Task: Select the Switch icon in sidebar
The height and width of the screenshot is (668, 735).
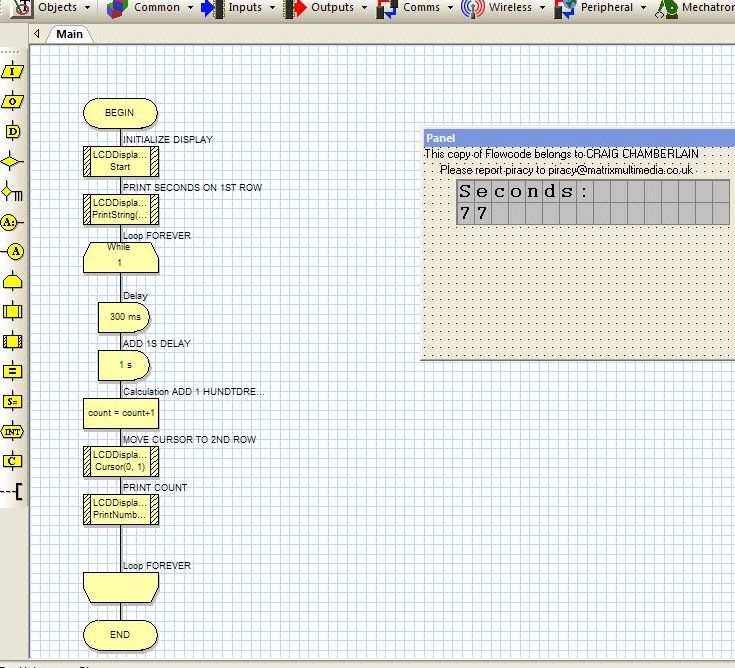Action: point(12,192)
